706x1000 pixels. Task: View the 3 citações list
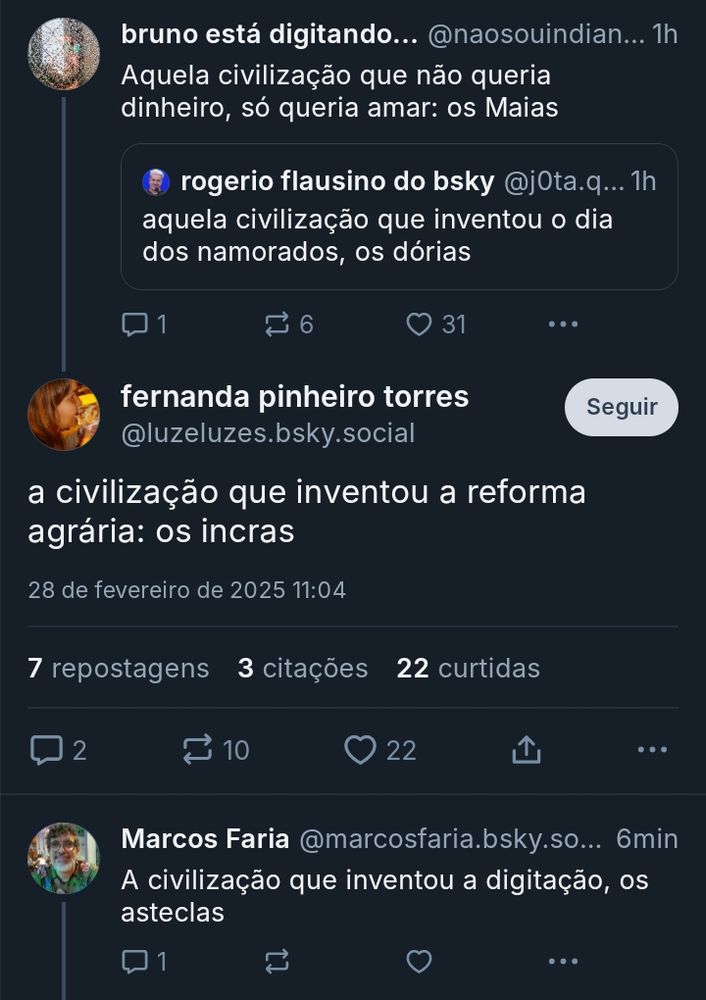tap(302, 668)
